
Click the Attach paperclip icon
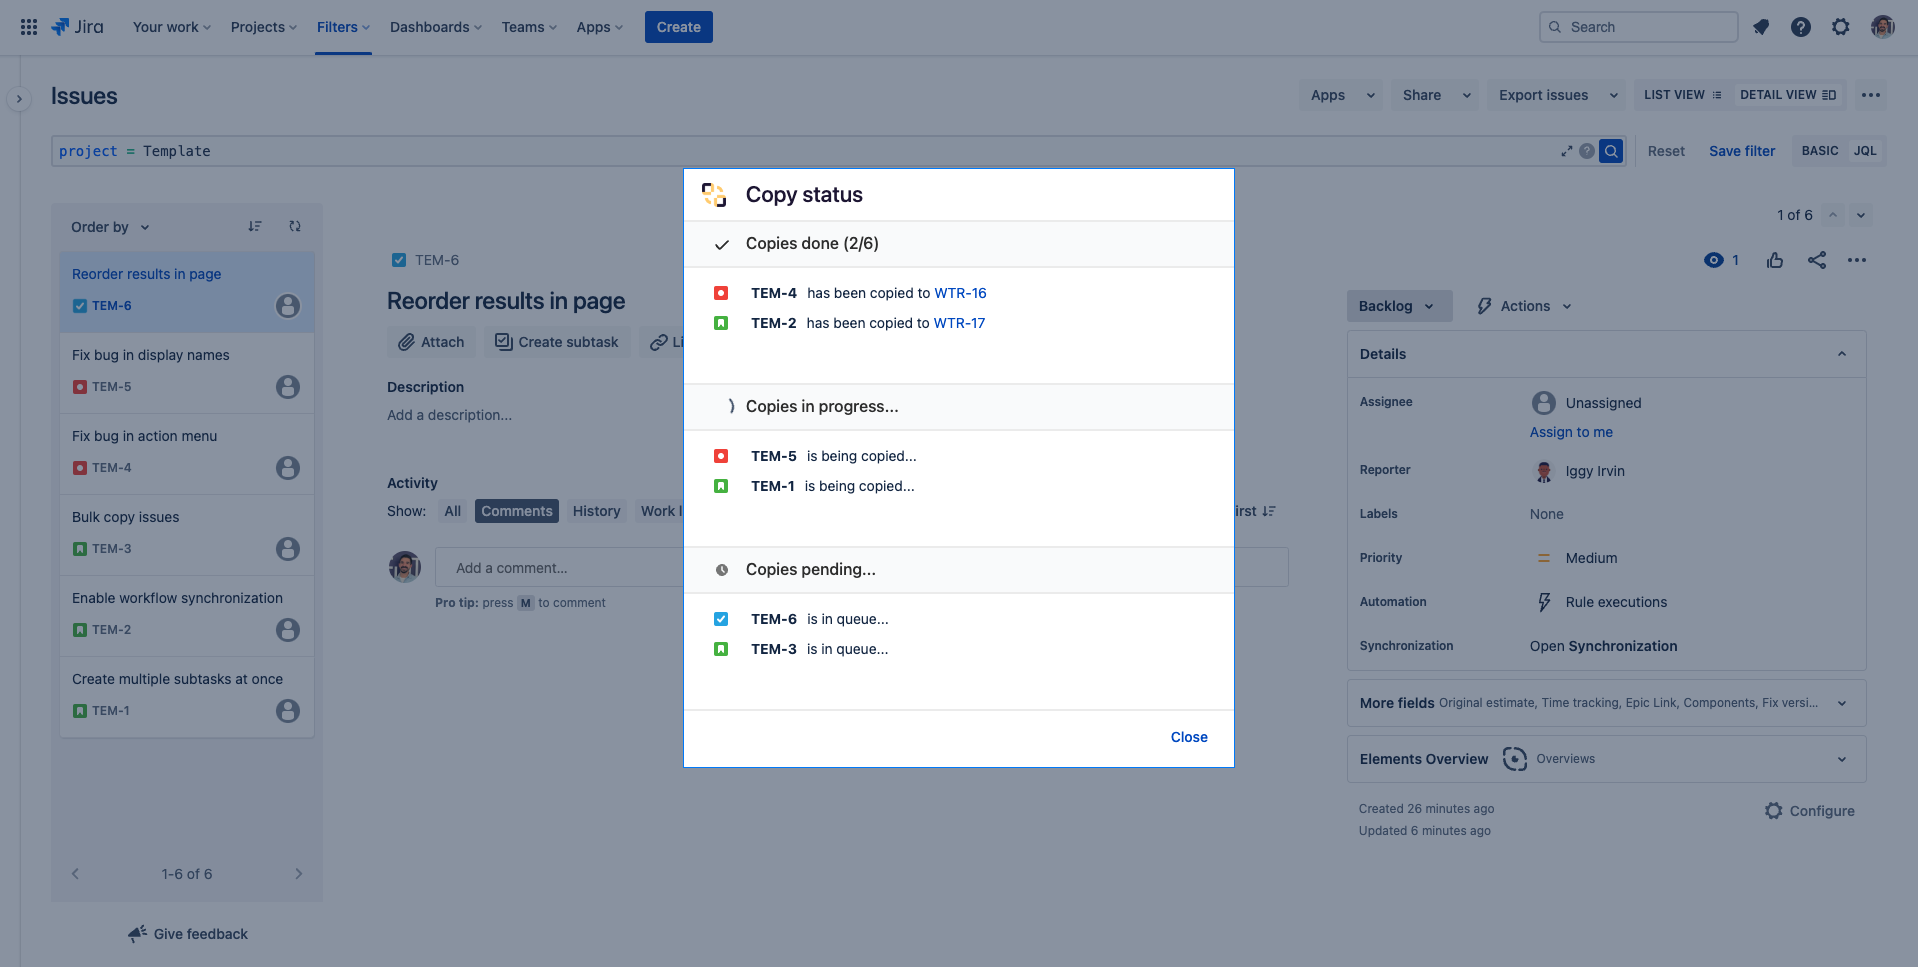coord(404,341)
